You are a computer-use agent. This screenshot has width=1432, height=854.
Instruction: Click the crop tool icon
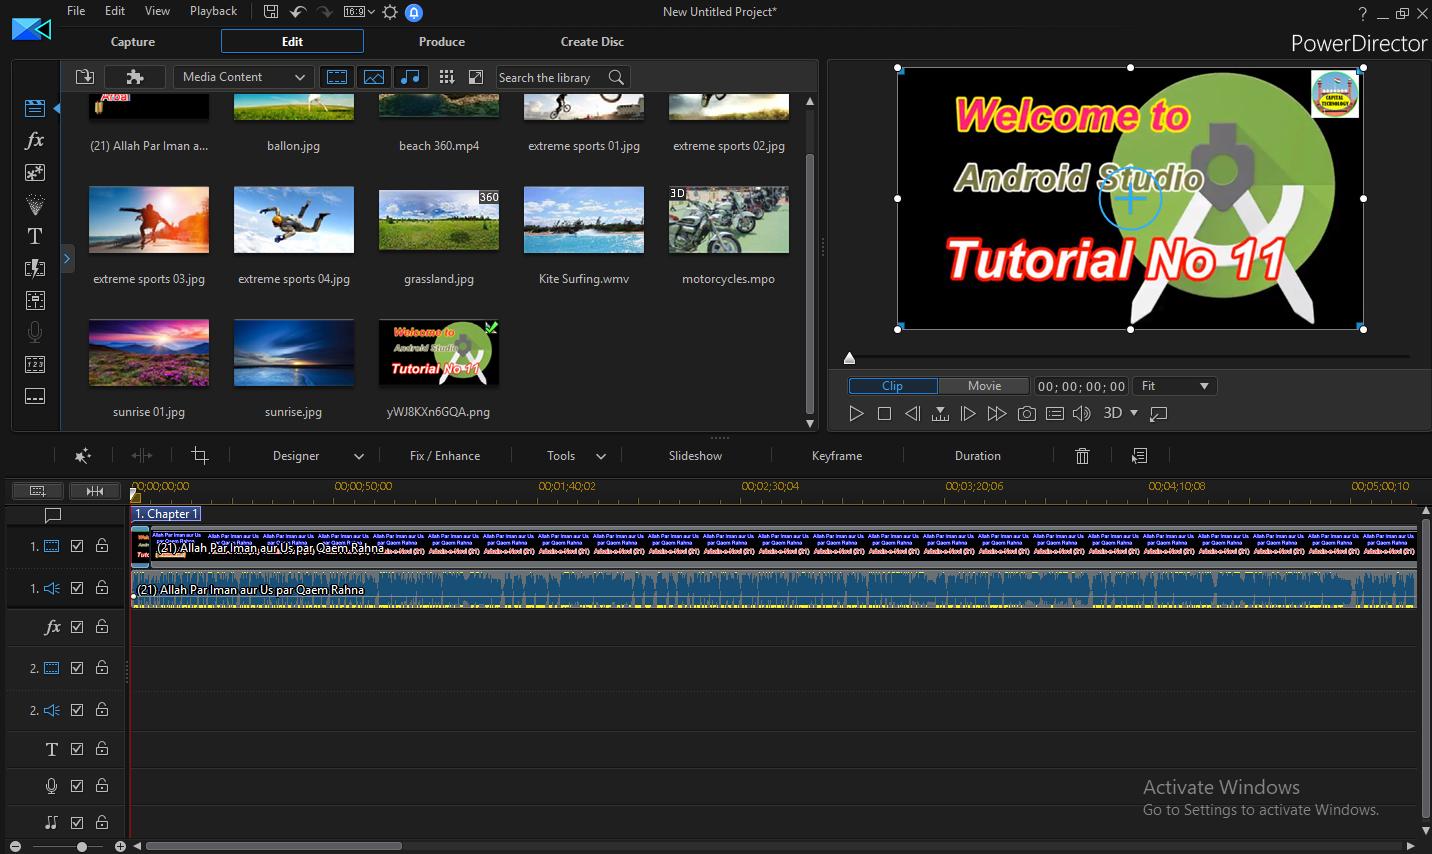coord(200,456)
